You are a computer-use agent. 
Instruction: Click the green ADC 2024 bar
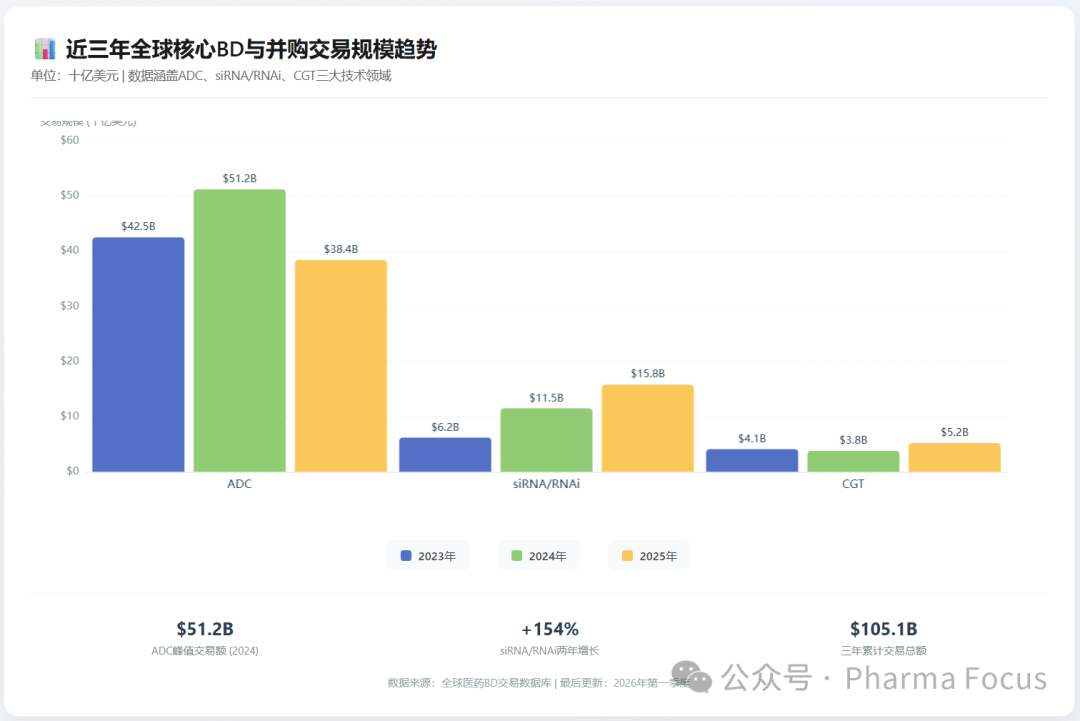[x=239, y=330]
